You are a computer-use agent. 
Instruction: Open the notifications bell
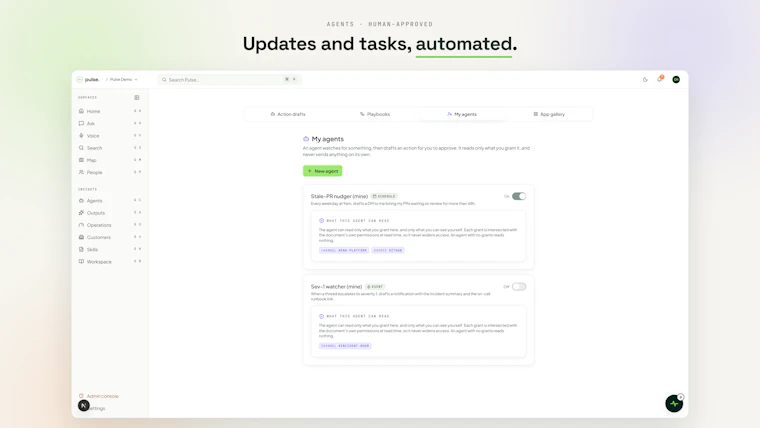click(x=660, y=79)
